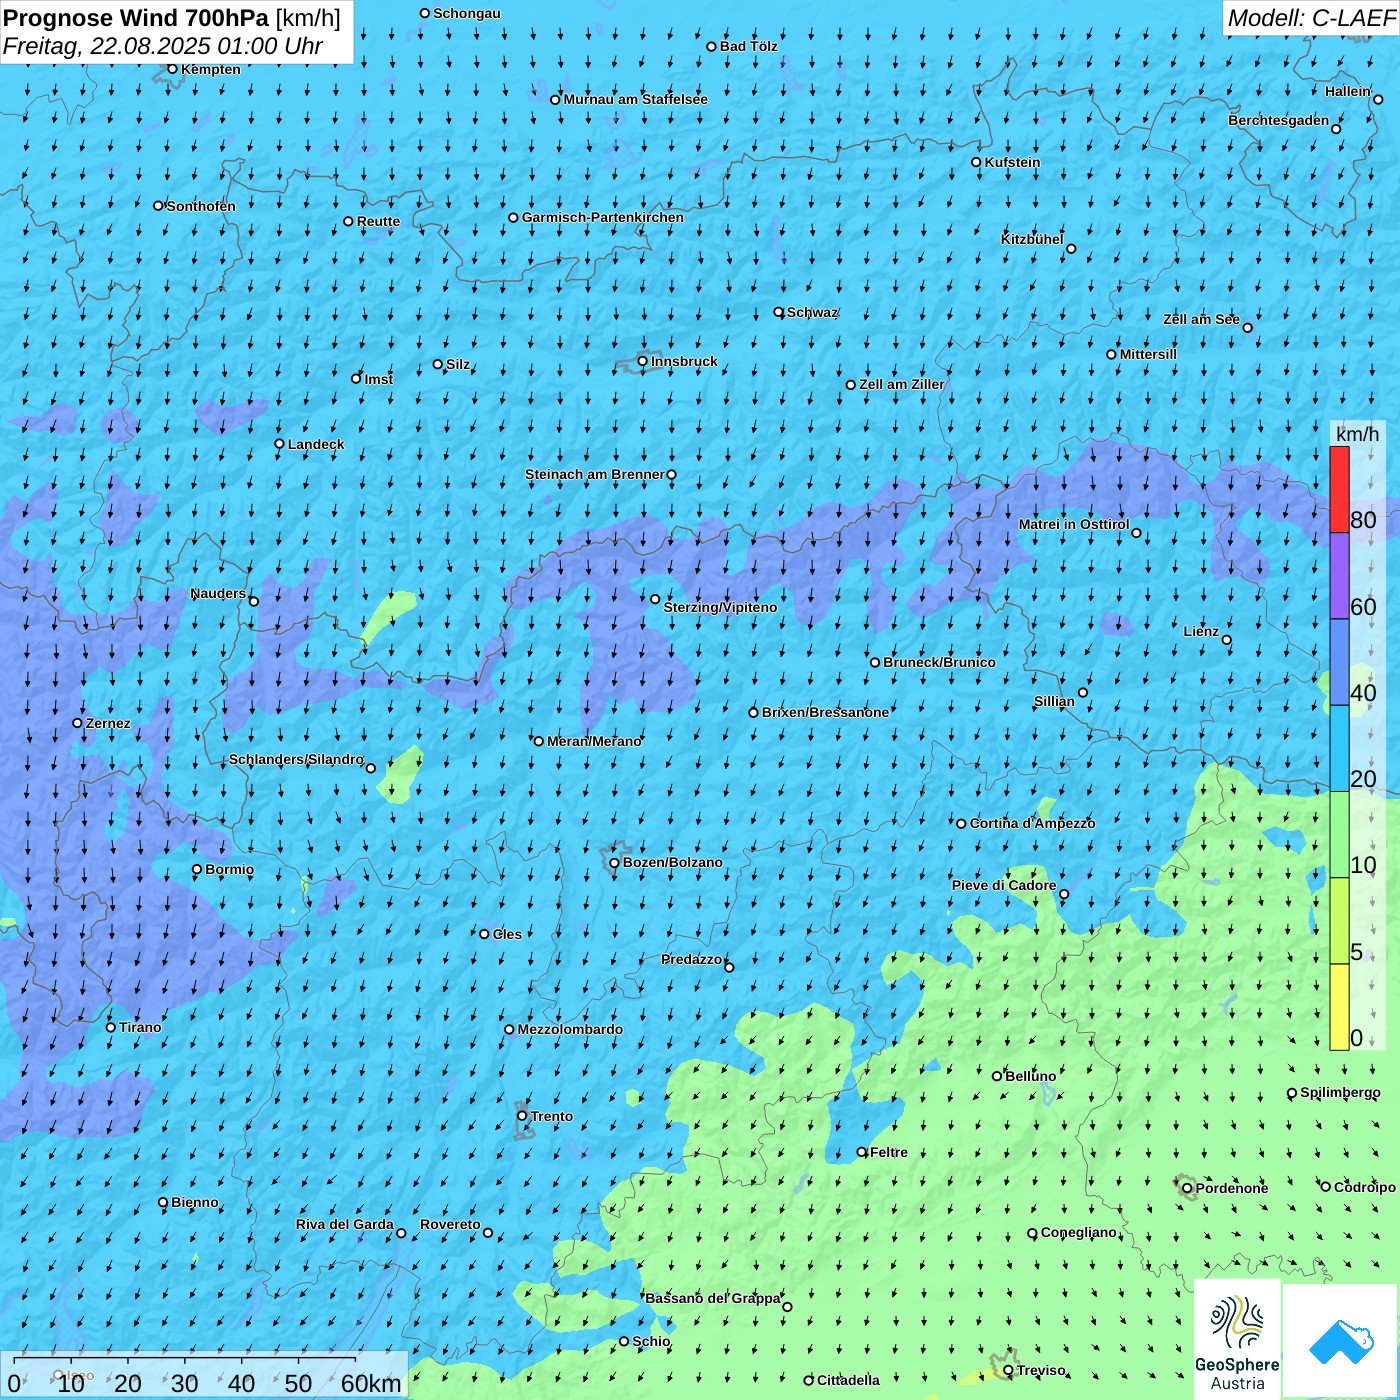Click the '60km' distance scale label
Viewport: 1400px width, 1400px height.
(x=371, y=1383)
